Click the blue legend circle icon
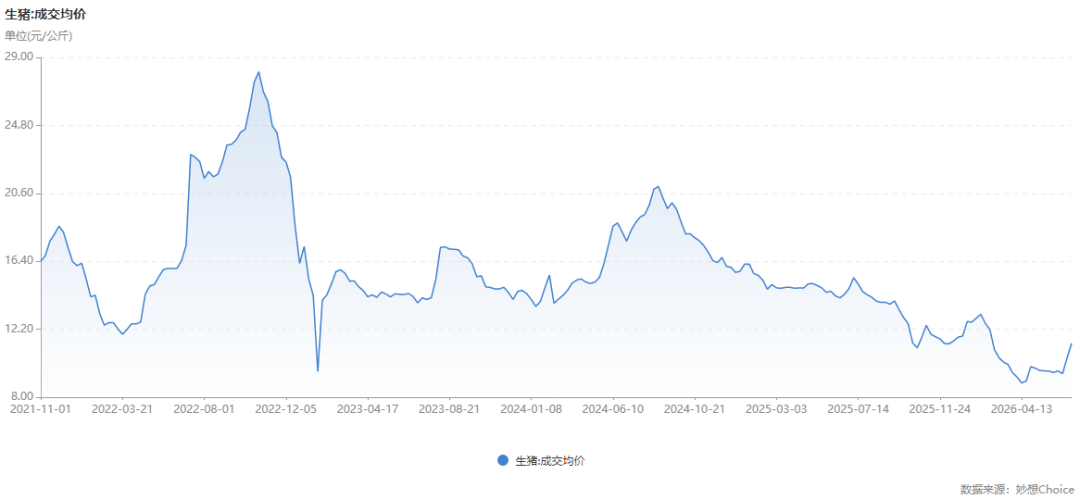Viewport: 1080px width, 500px height. [x=503, y=461]
